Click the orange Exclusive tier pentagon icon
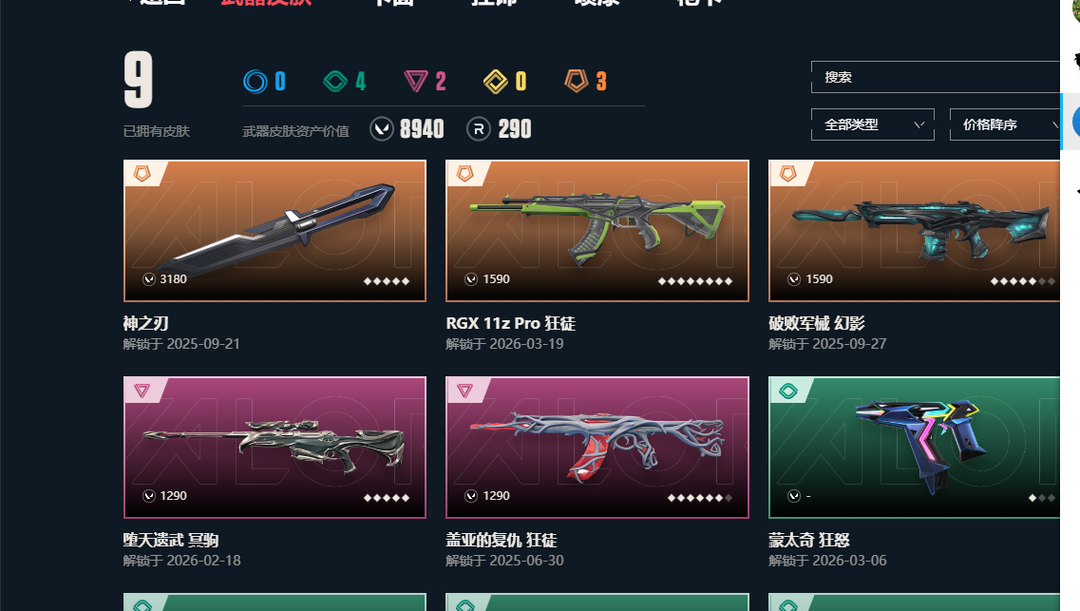1080x611 pixels. pos(577,81)
